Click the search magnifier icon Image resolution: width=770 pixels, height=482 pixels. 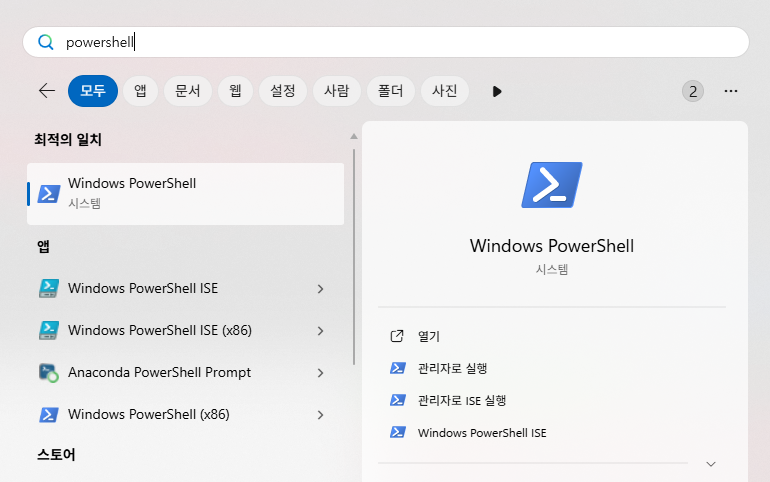click(x=46, y=42)
